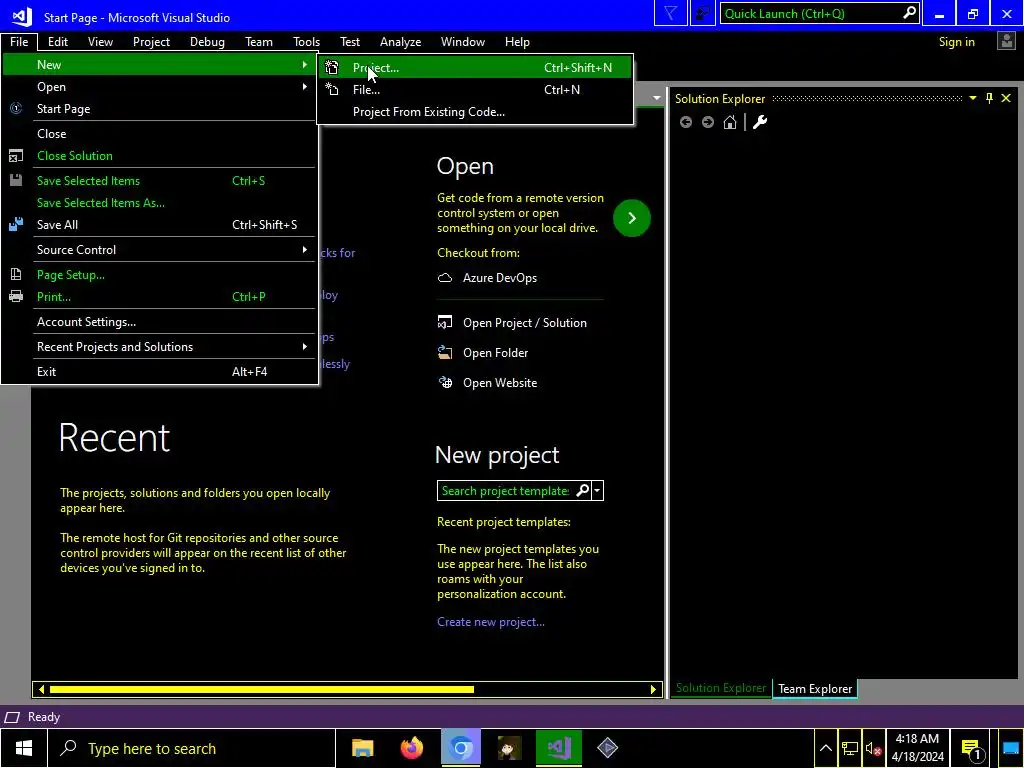The width and height of the screenshot is (1024, 768).
Task: Click the Create new project... link
Action: [x=490, y=622]
